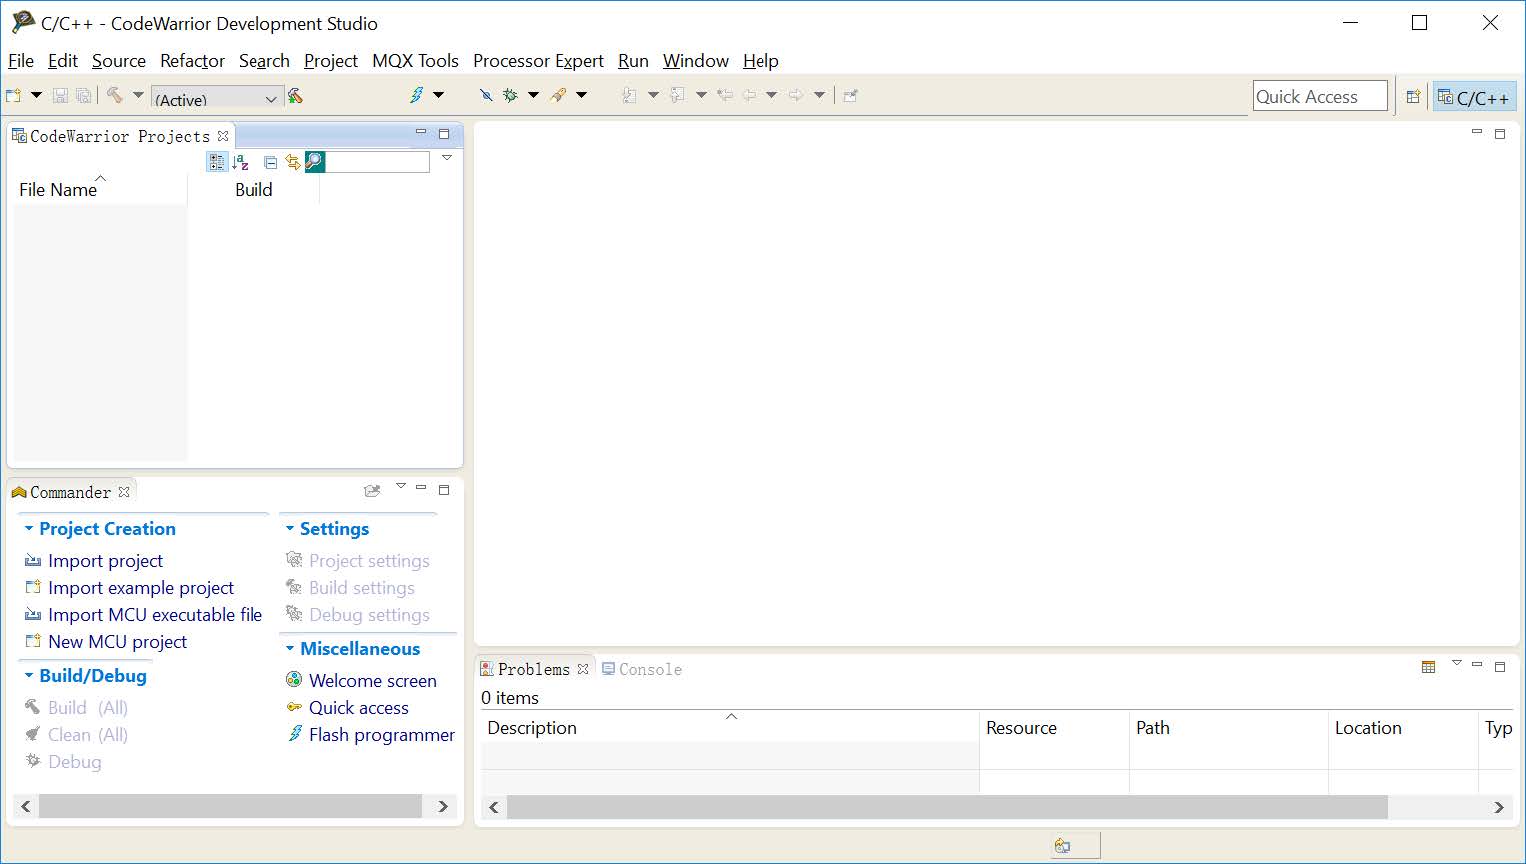Click the Quick Access search field

click(1319, 97)
